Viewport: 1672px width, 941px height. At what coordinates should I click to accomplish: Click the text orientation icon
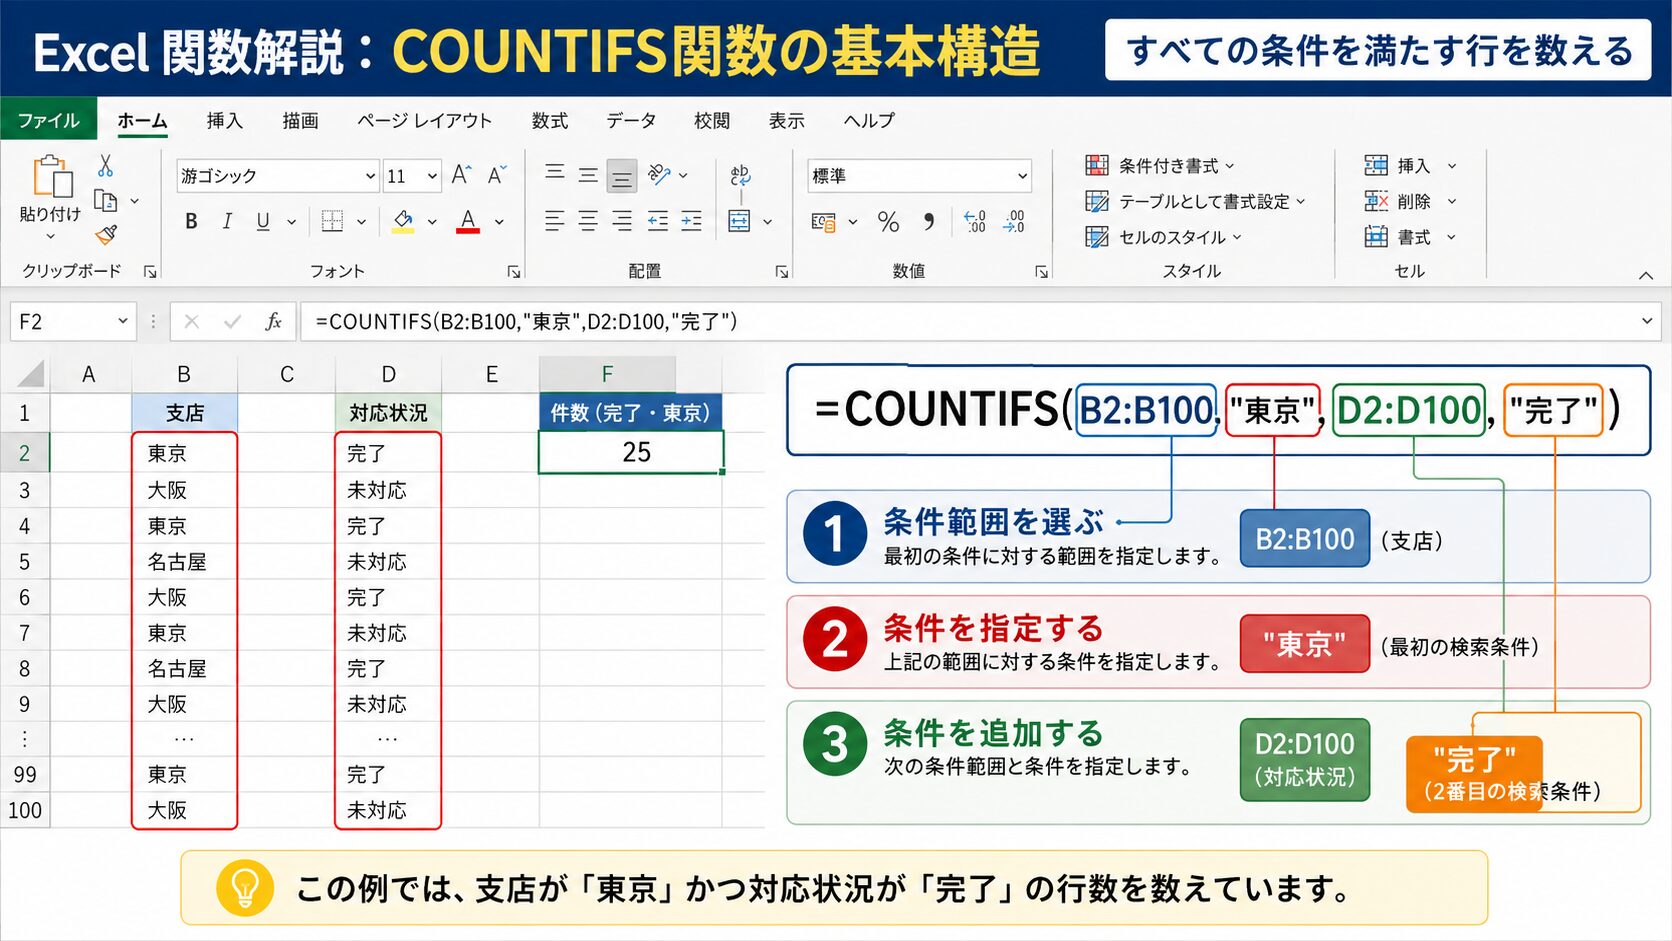[658, 174]
